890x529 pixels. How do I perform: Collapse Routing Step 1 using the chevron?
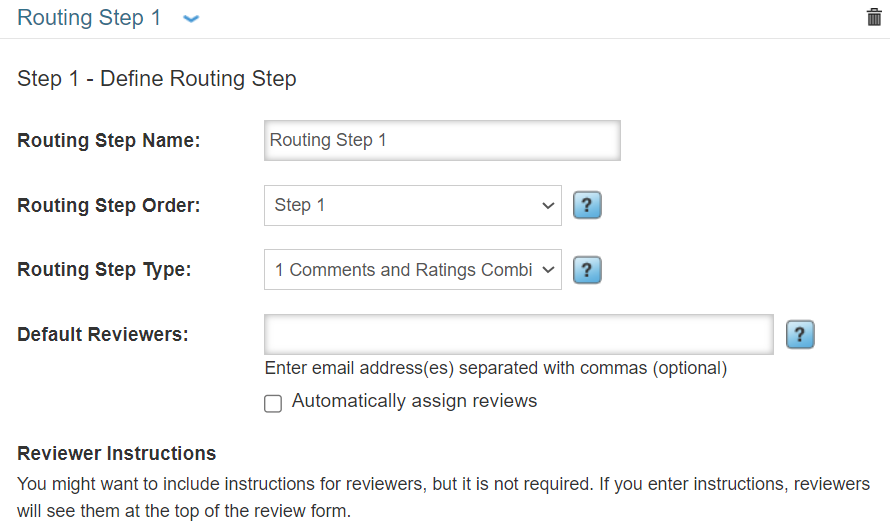click(x=192, y=19)
